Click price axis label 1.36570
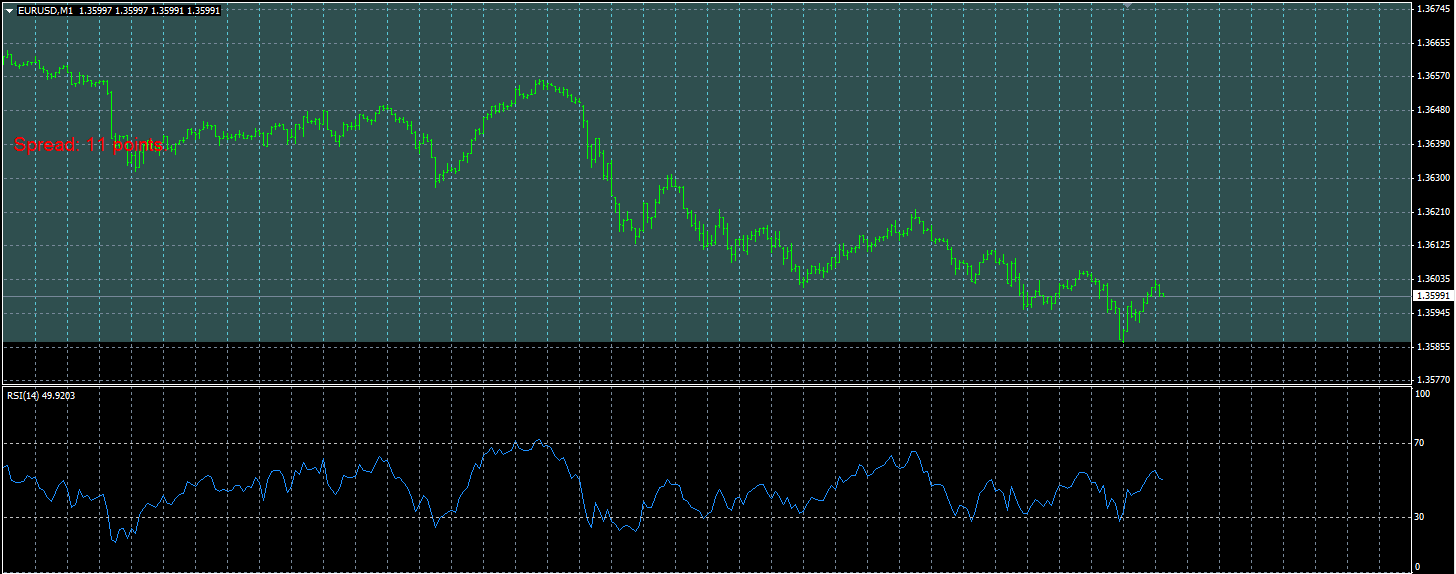 pos(1433,76)
